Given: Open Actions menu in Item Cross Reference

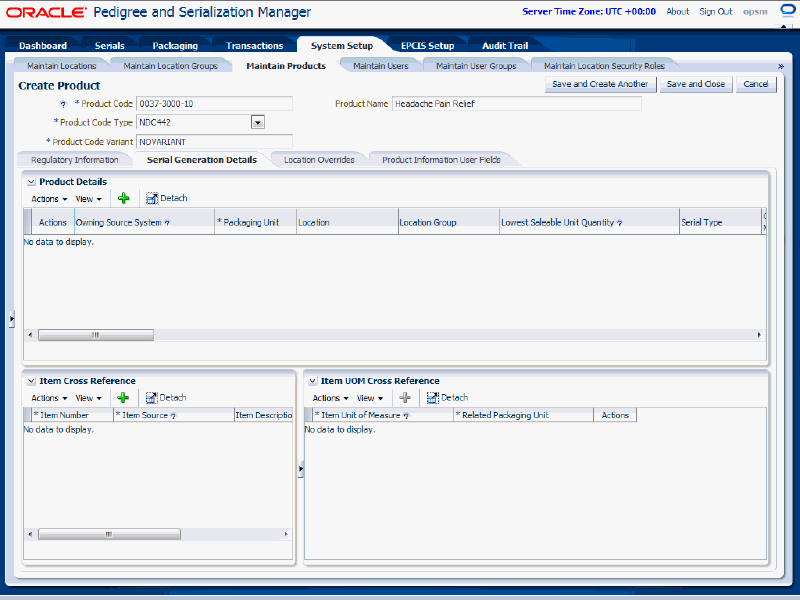Looking at the screenshot, I should (49, 398).
